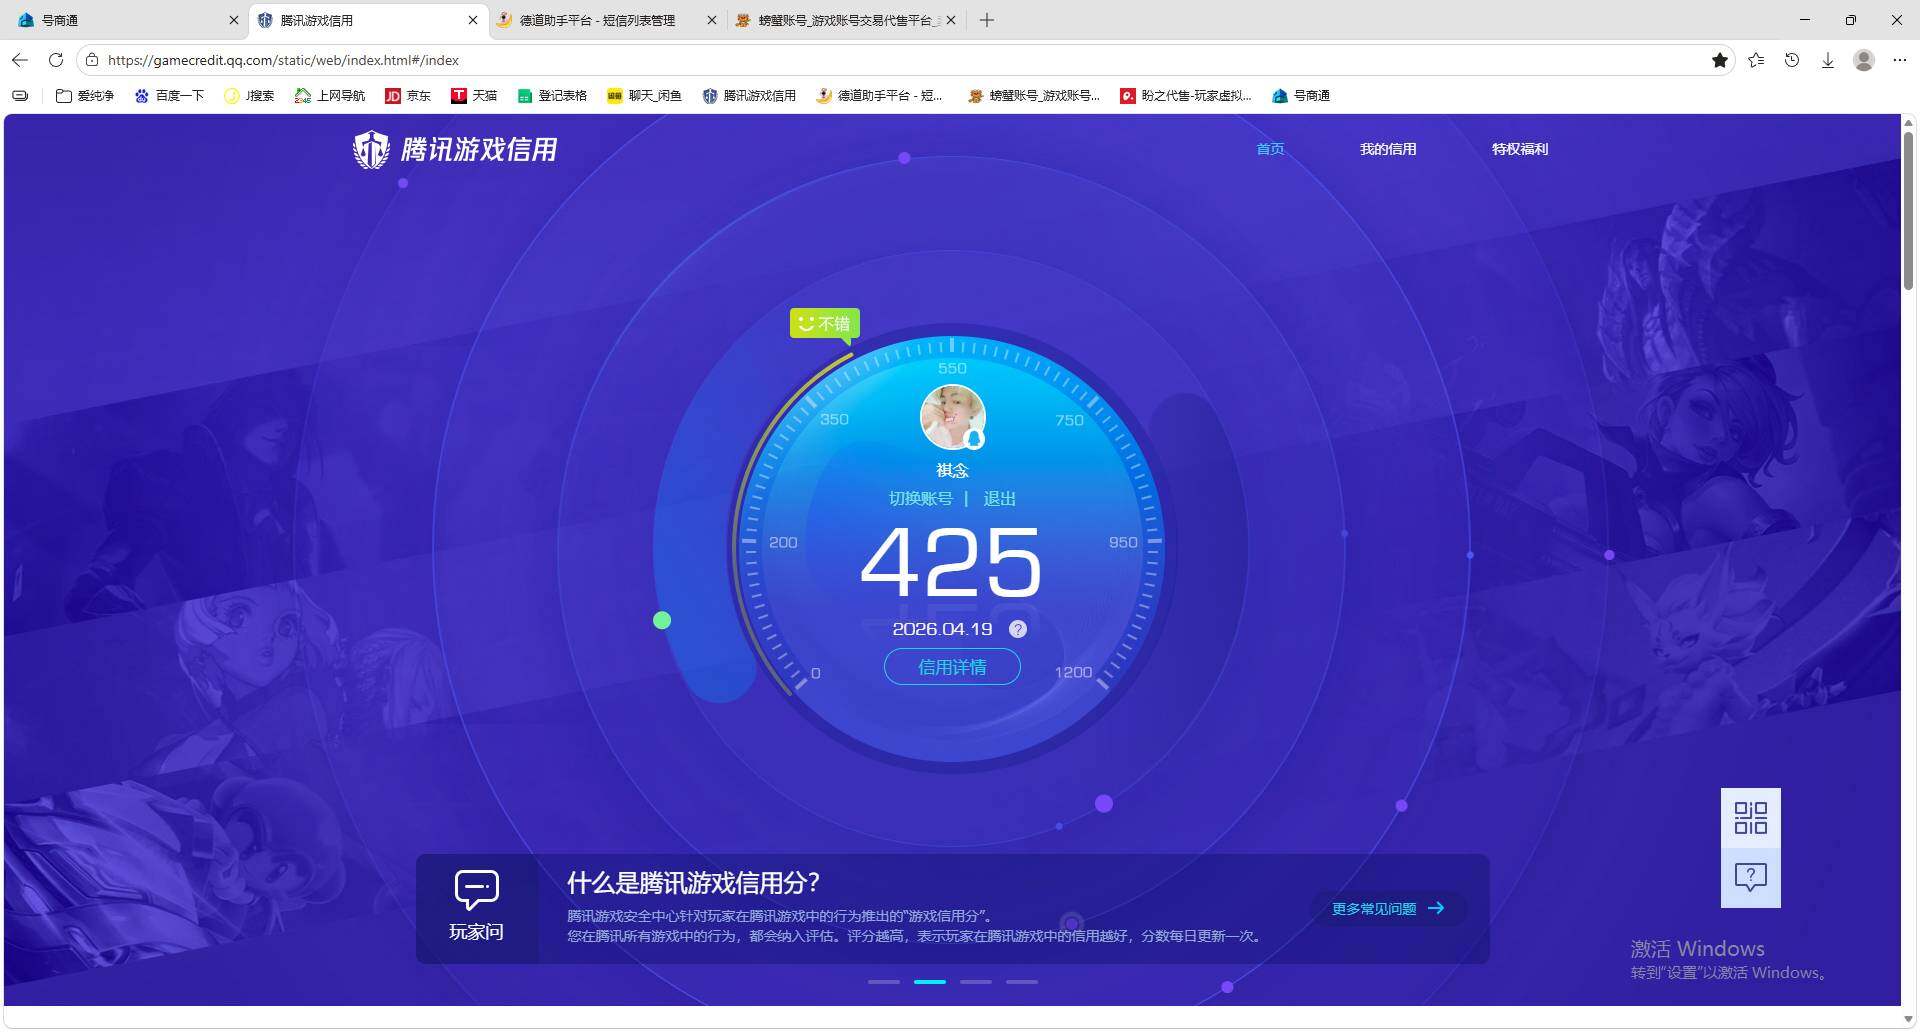Click the browser back arrow
The height and width of the screenshot is (1032, 1920).
point(20,60)
